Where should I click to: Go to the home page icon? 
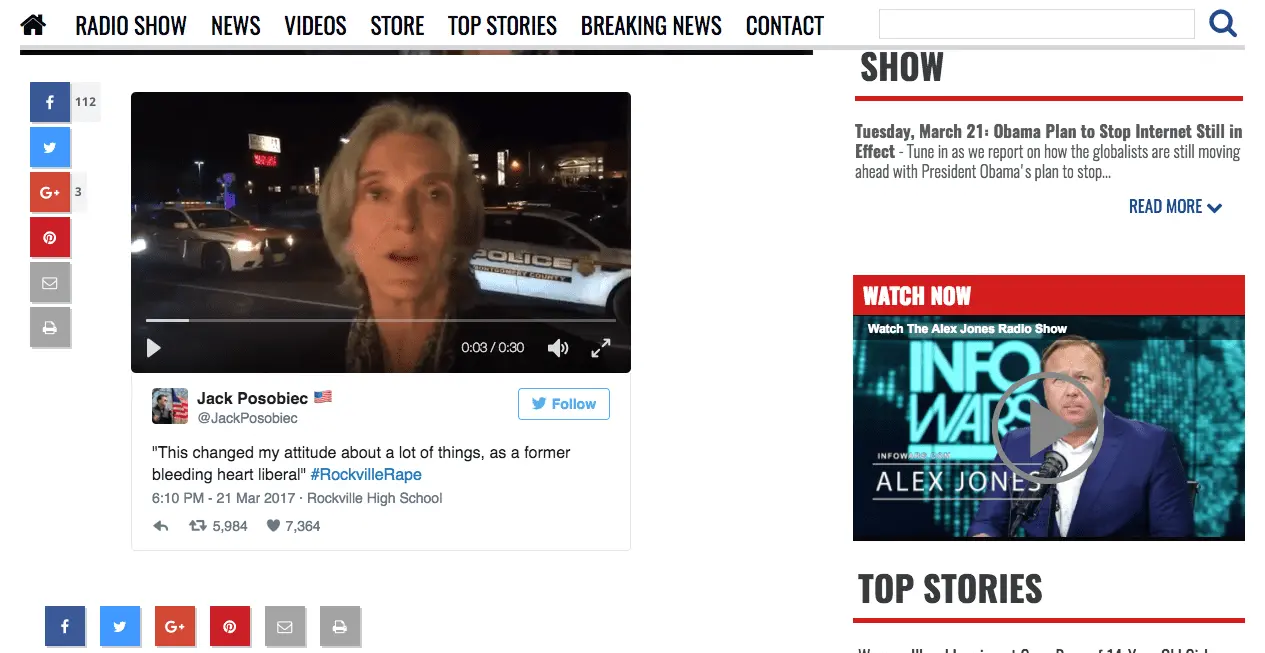point(33,24)
